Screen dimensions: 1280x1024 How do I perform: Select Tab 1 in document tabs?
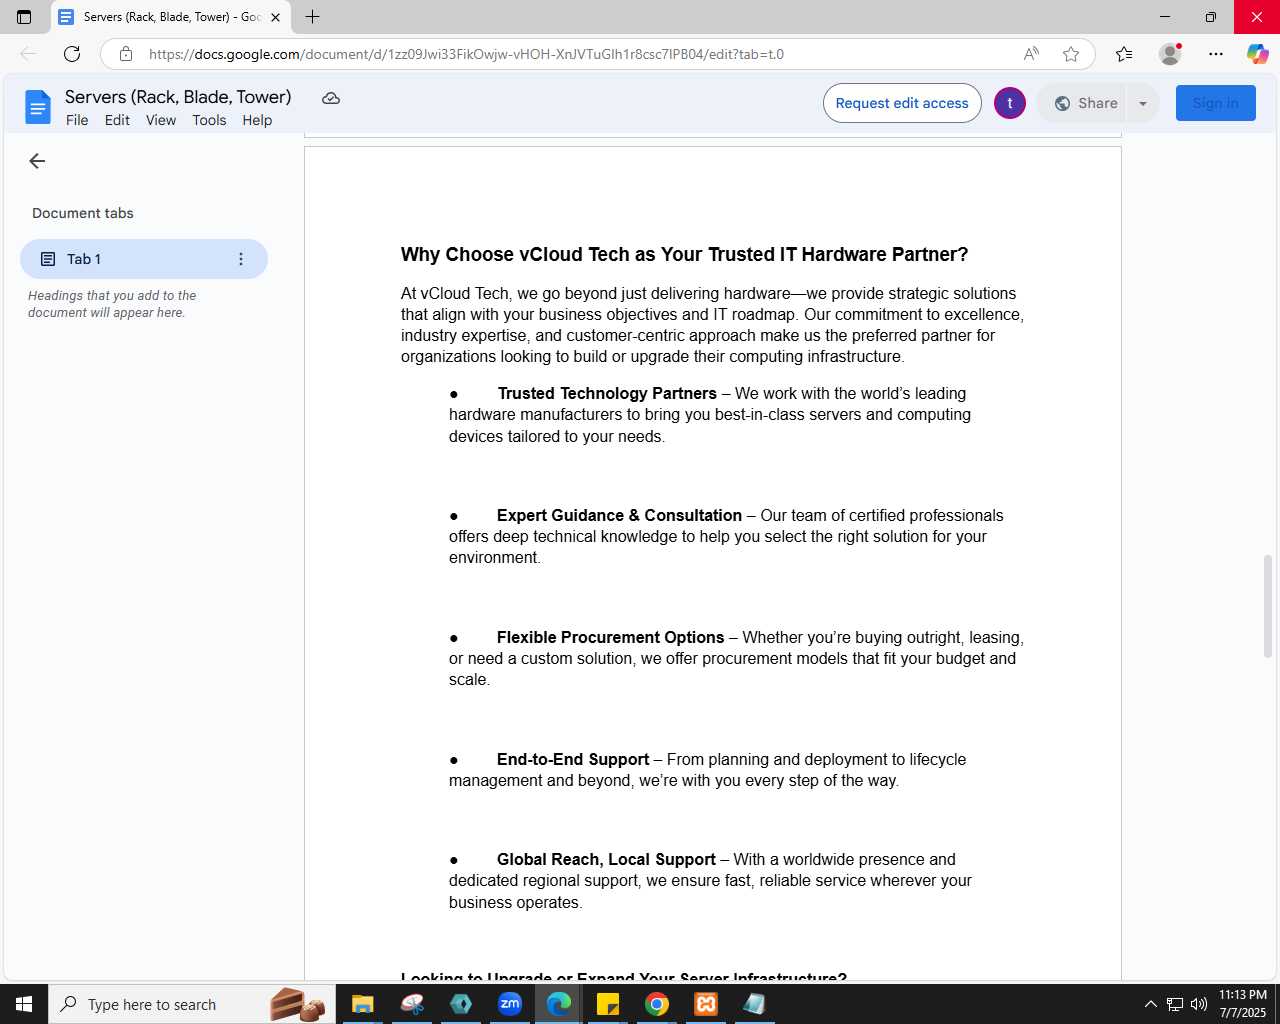click(x=144, y=259)
